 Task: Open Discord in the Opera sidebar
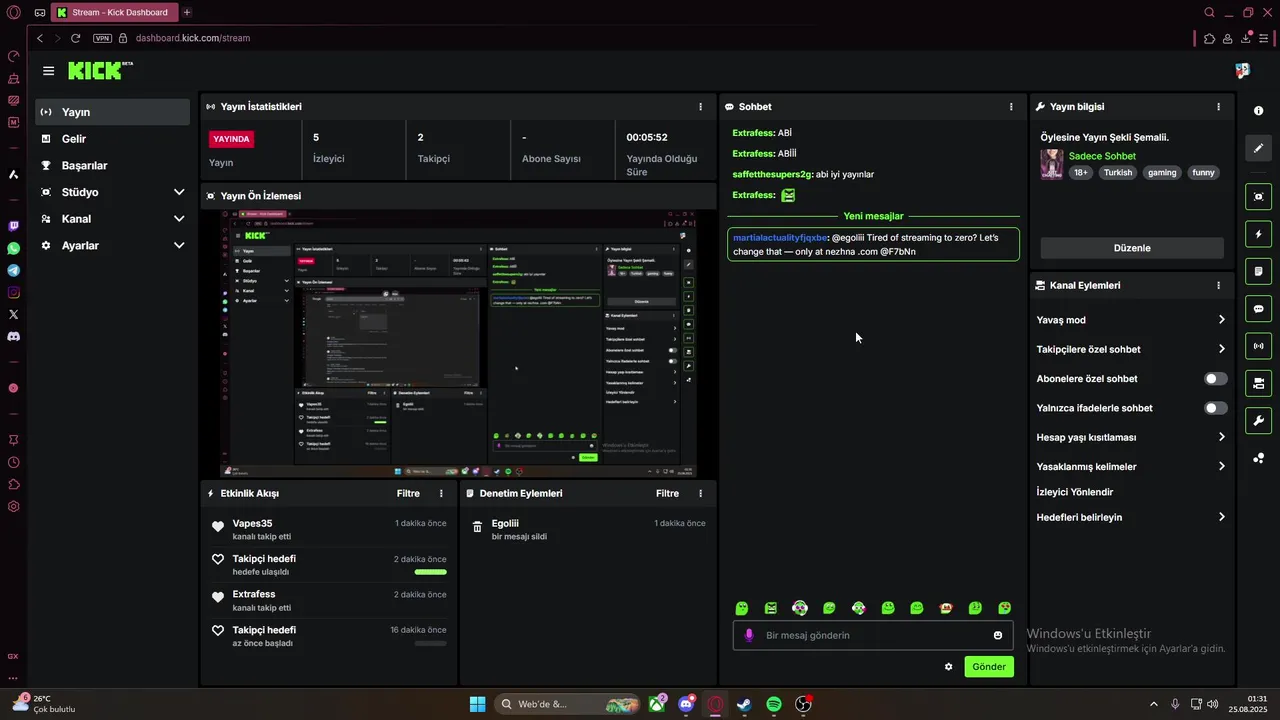pyautogui.click(x=13, y=336)
